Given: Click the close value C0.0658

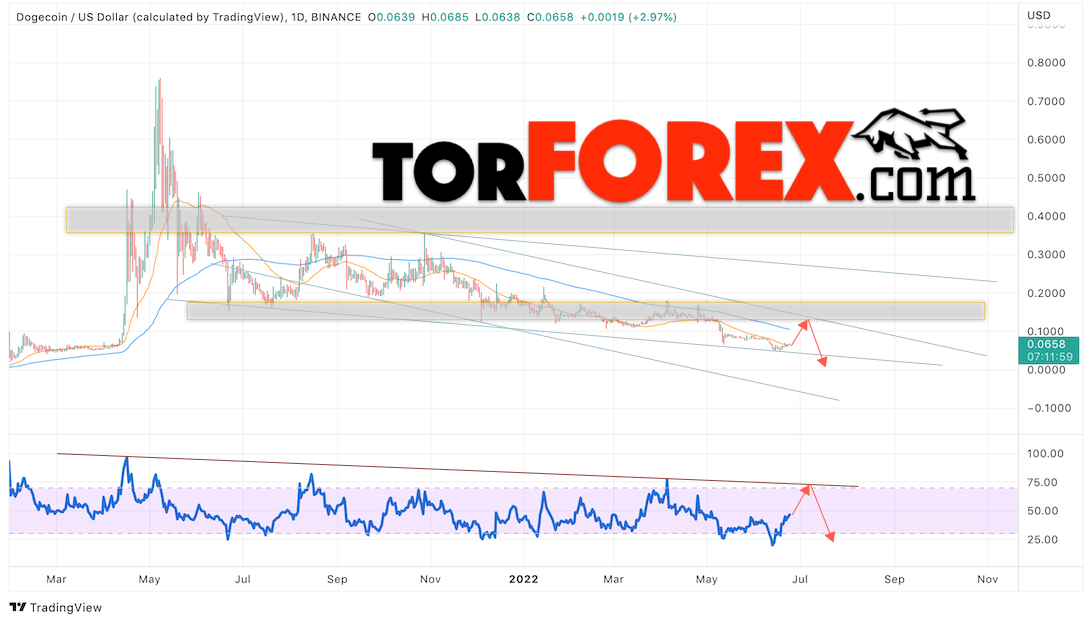Looking at the screenshot, I should 549,17.
